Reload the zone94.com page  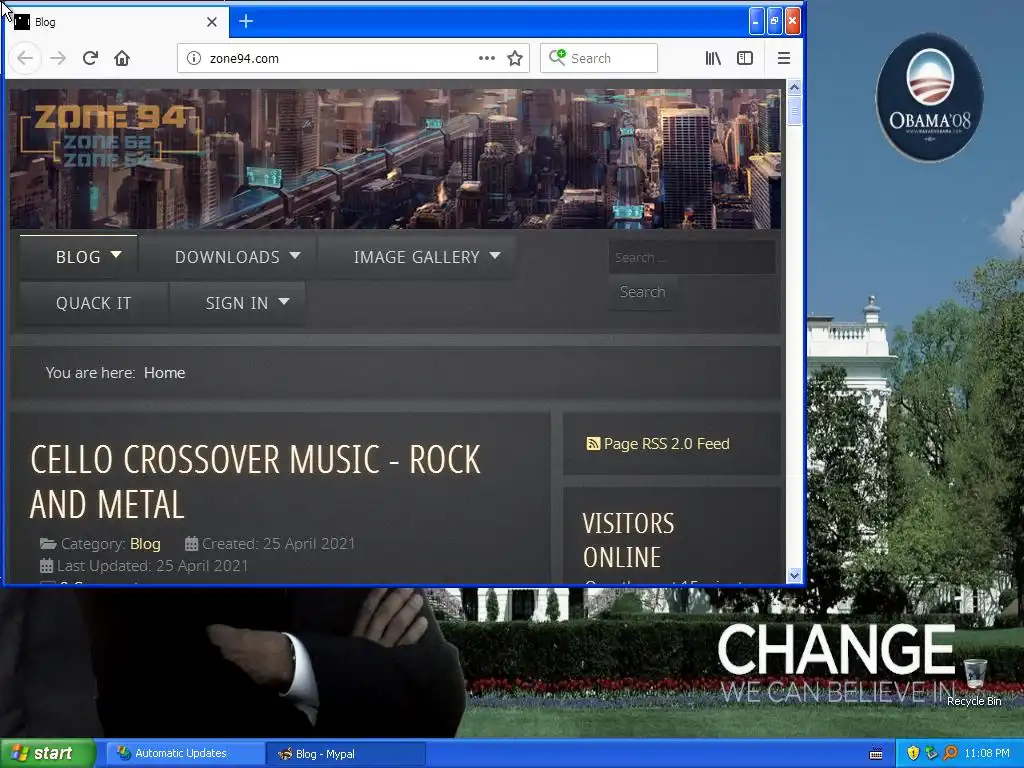[90, 58]
